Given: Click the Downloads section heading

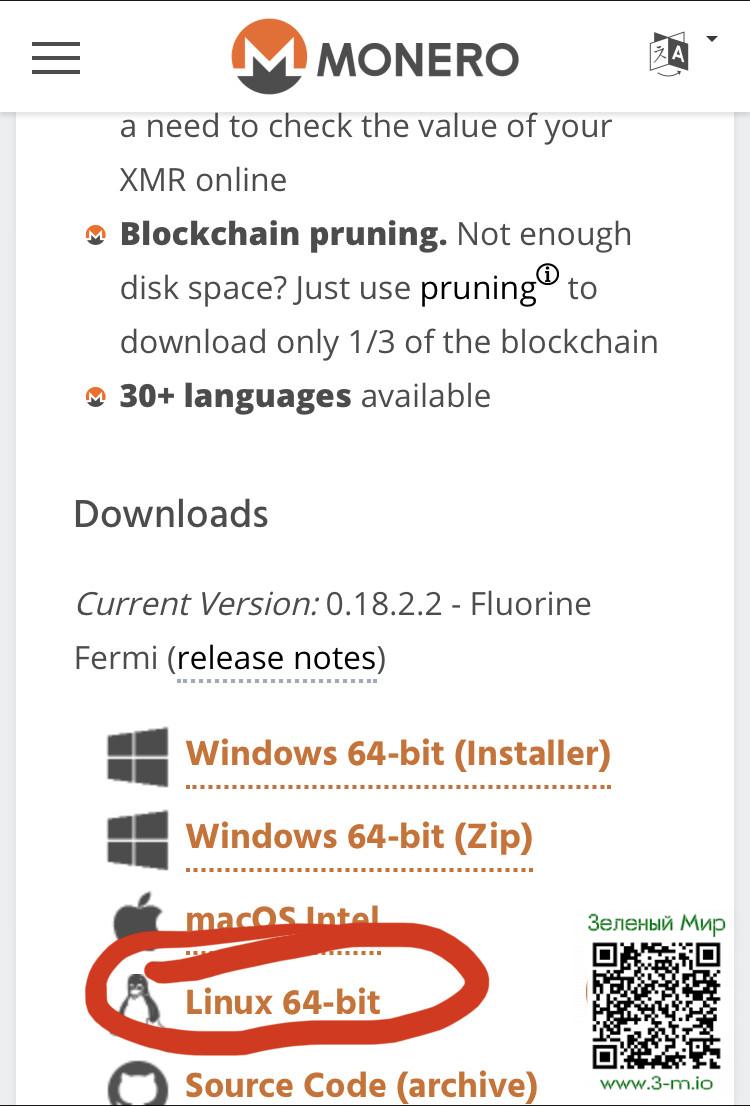Looking at the screenshot, I should [171, 514].
